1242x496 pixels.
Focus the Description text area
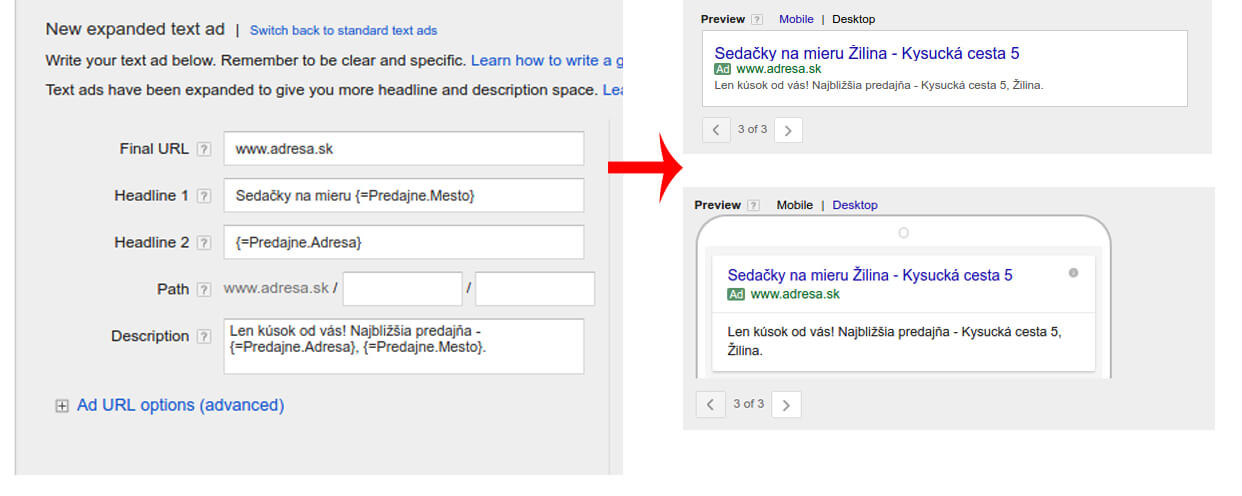click(404, 346)
